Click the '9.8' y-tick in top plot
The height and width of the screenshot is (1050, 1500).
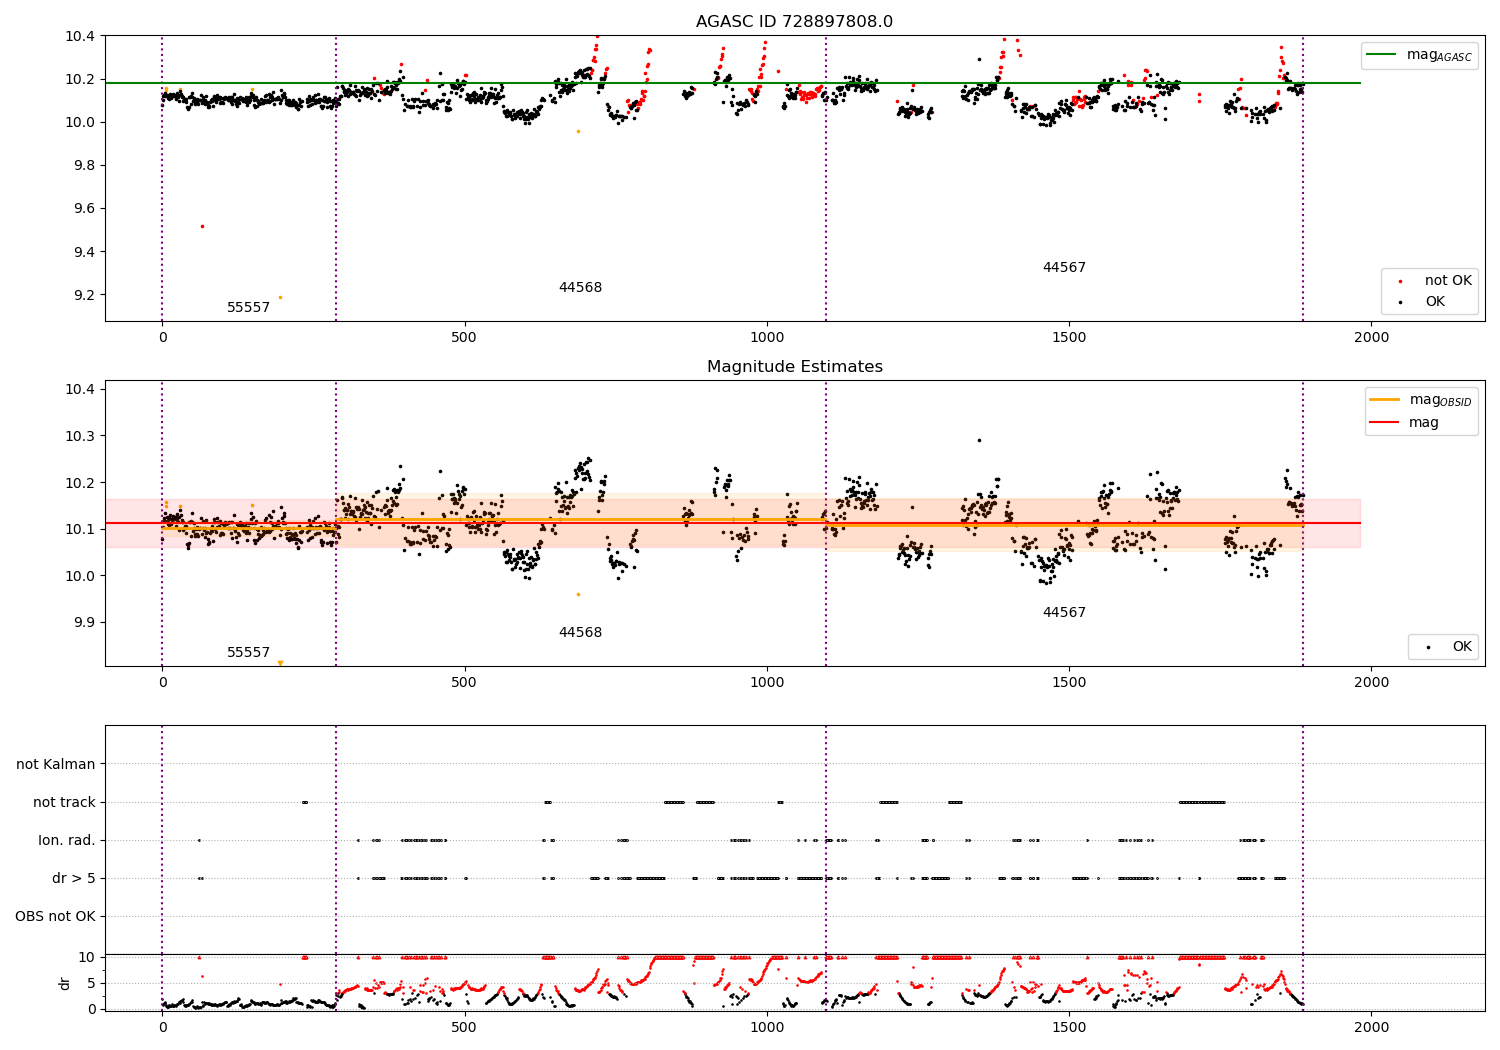click(83, 165)
